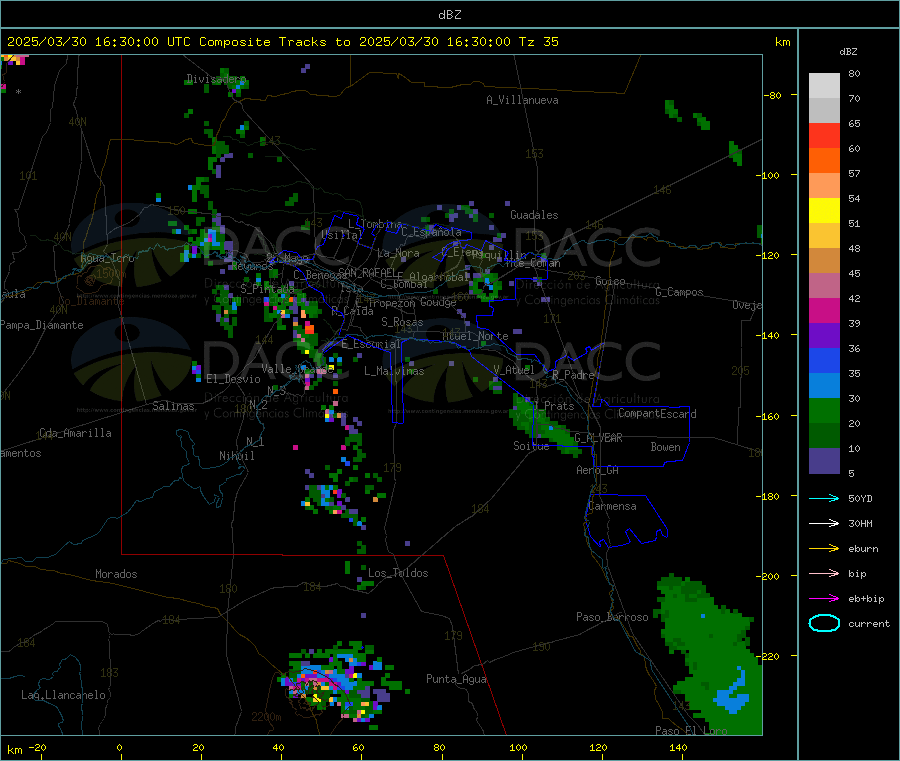
Task: Click the 'eburn' legend label
Action: click(863, 549)
